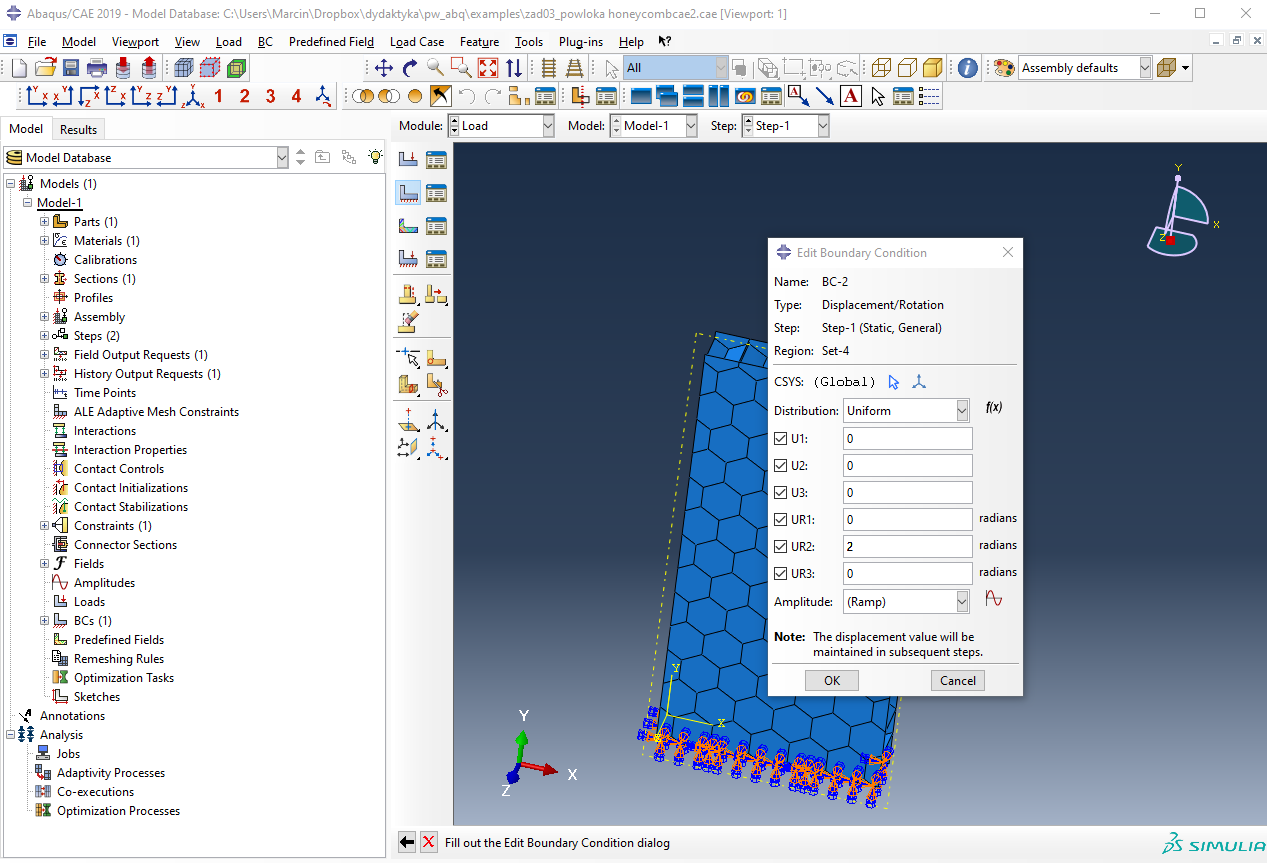
Task: Click OK in Edit Boundary Condition dialog
Action: (x=831, y=681)
